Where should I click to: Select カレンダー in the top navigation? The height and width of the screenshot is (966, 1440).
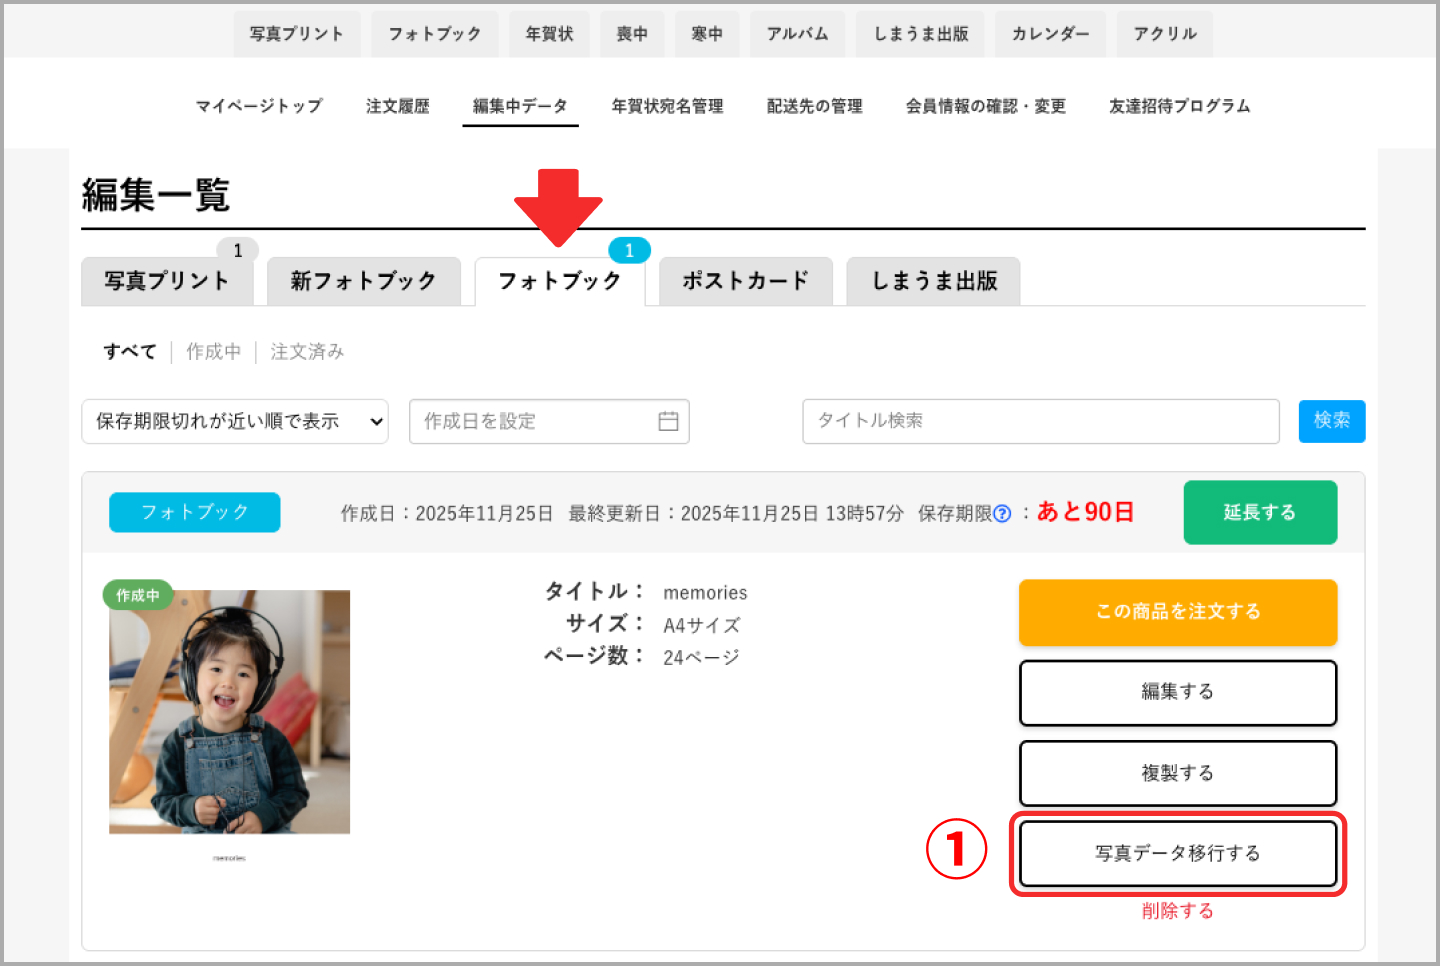tap(1050, 33)
